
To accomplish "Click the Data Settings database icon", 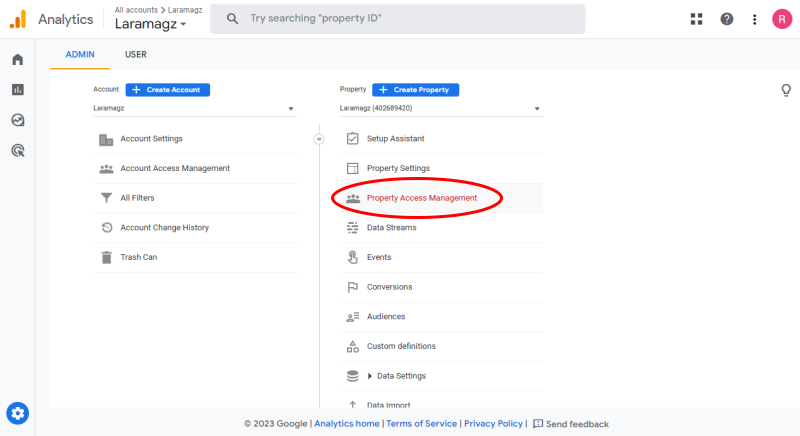I will tap(353, 376).
